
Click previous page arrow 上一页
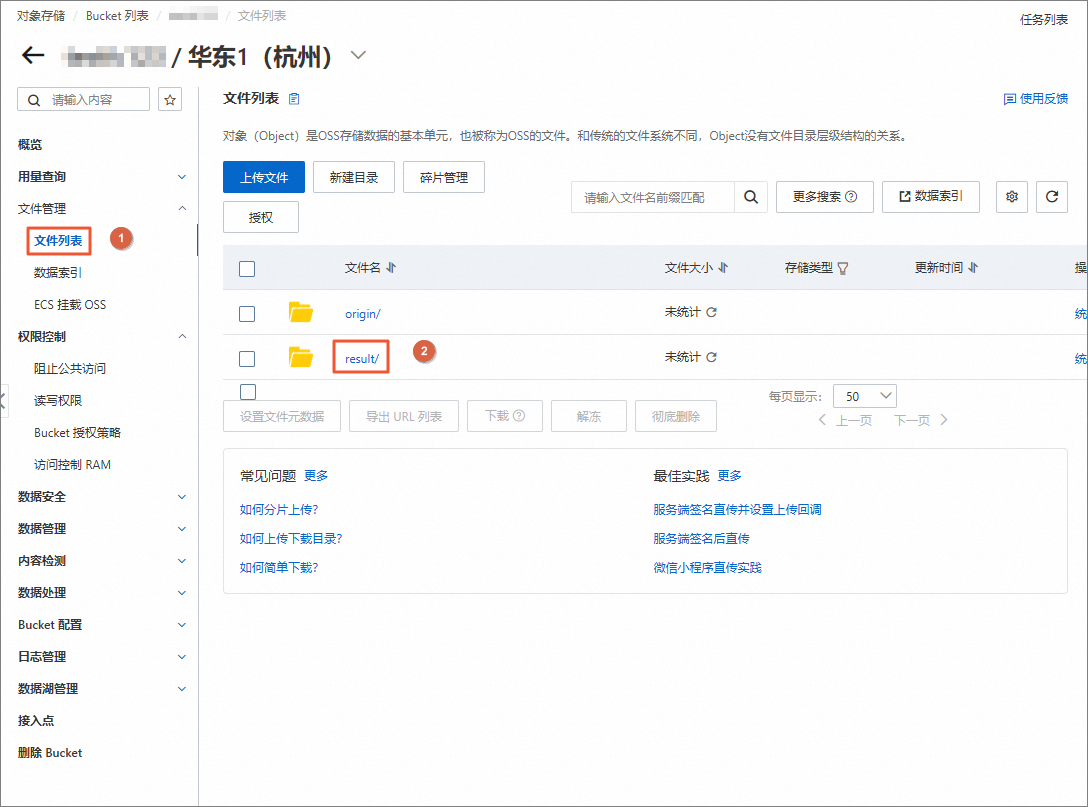click(x=822, y=420)
